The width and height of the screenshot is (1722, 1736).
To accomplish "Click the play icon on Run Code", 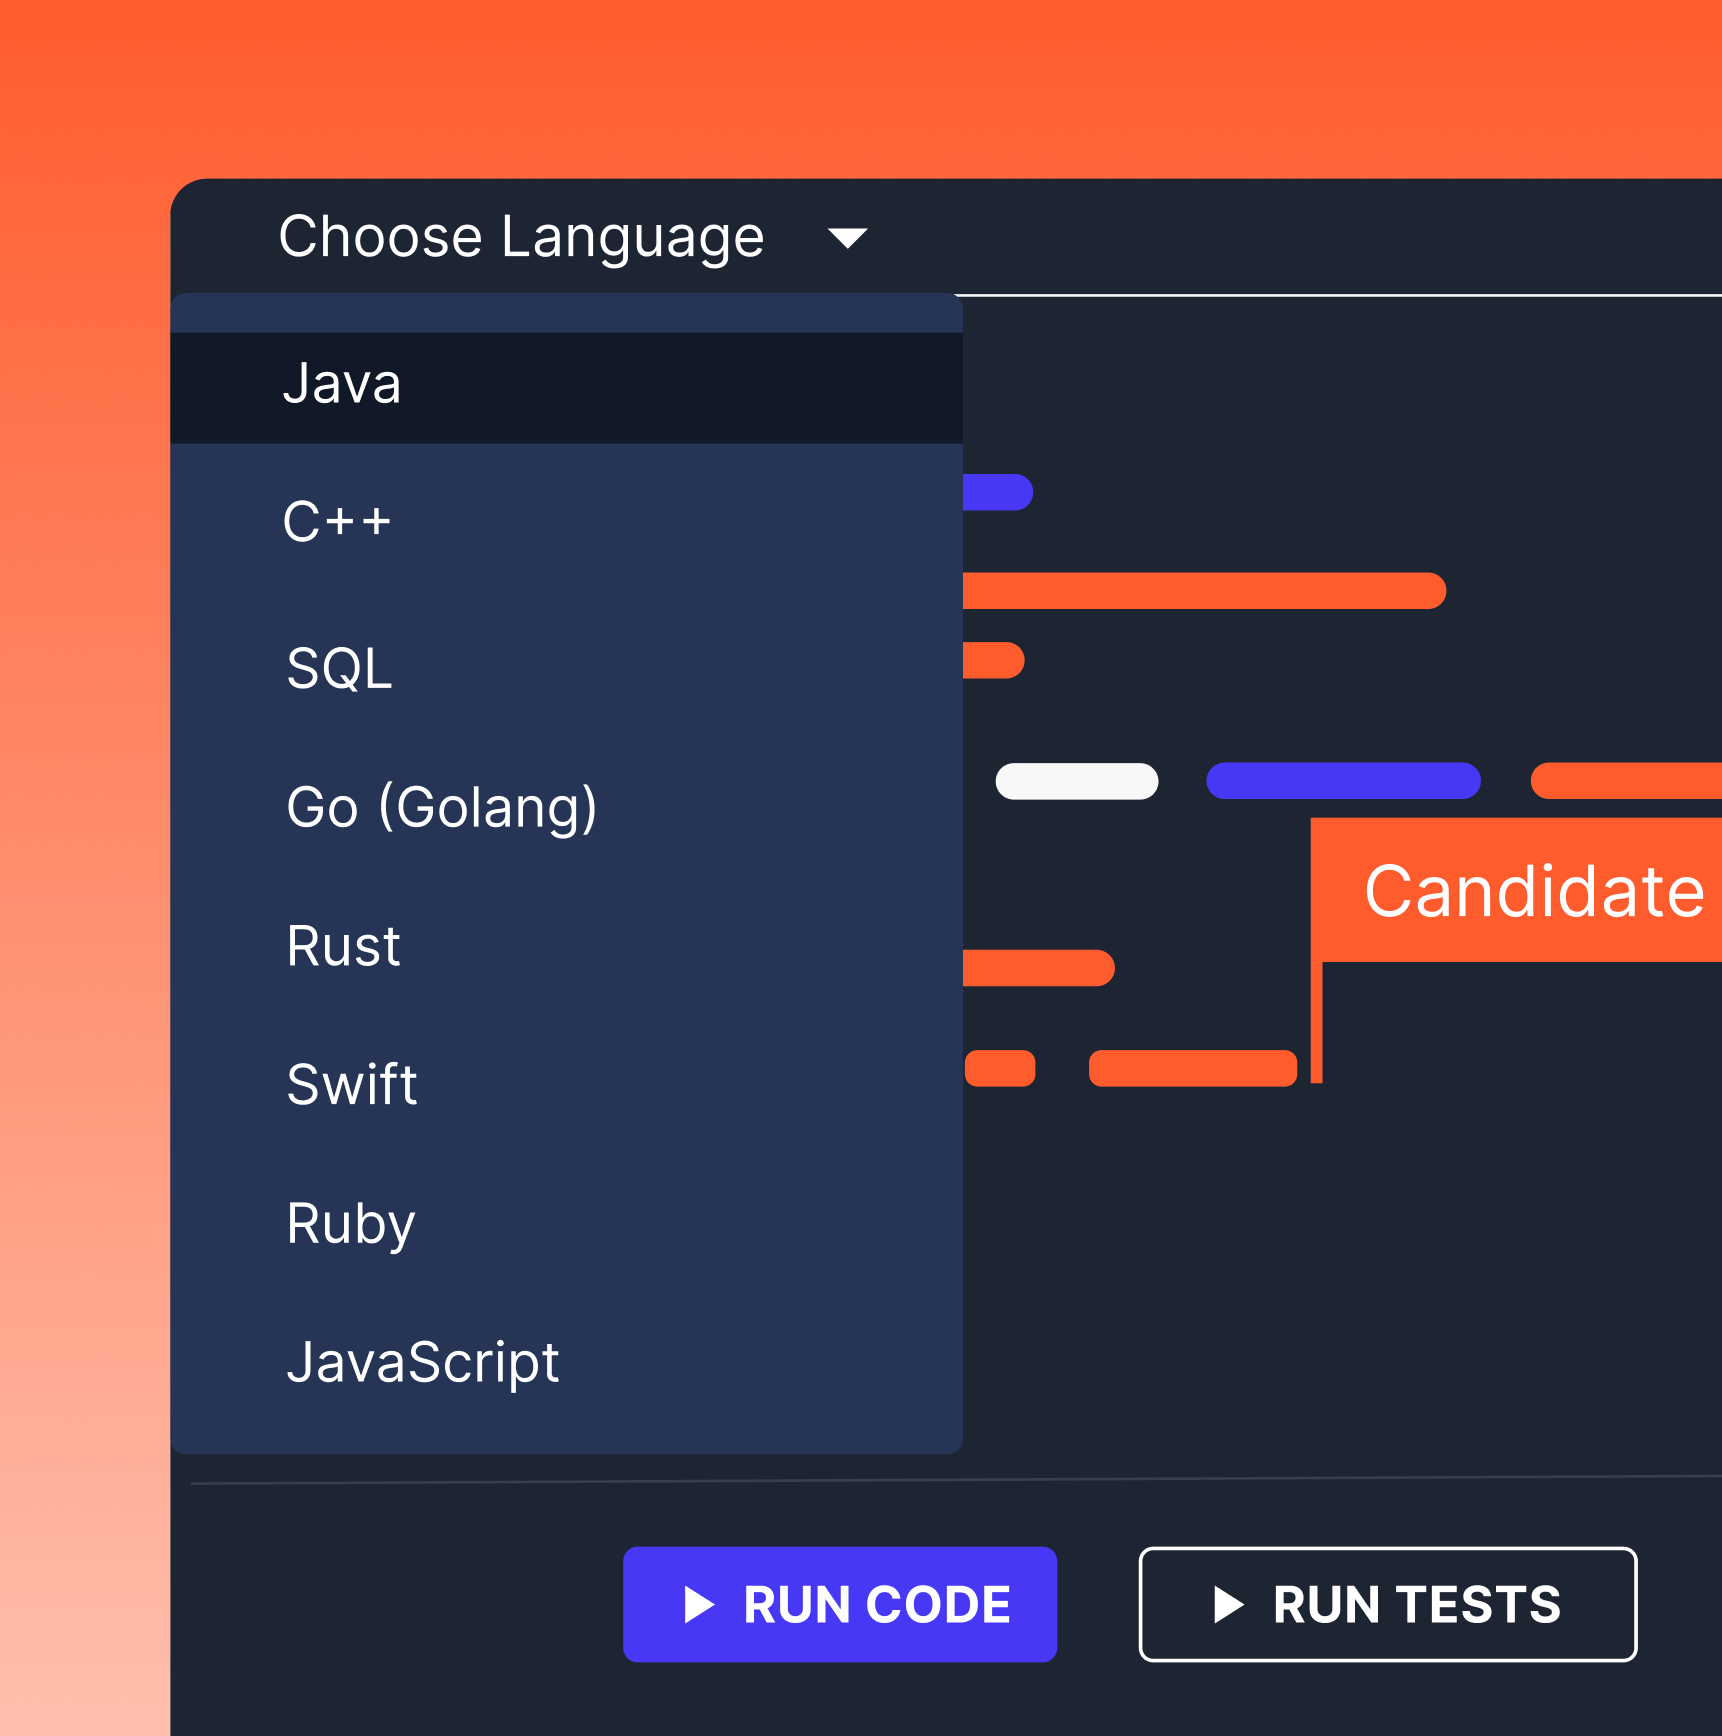I will pyautogui.click(x=699, y=1604).
